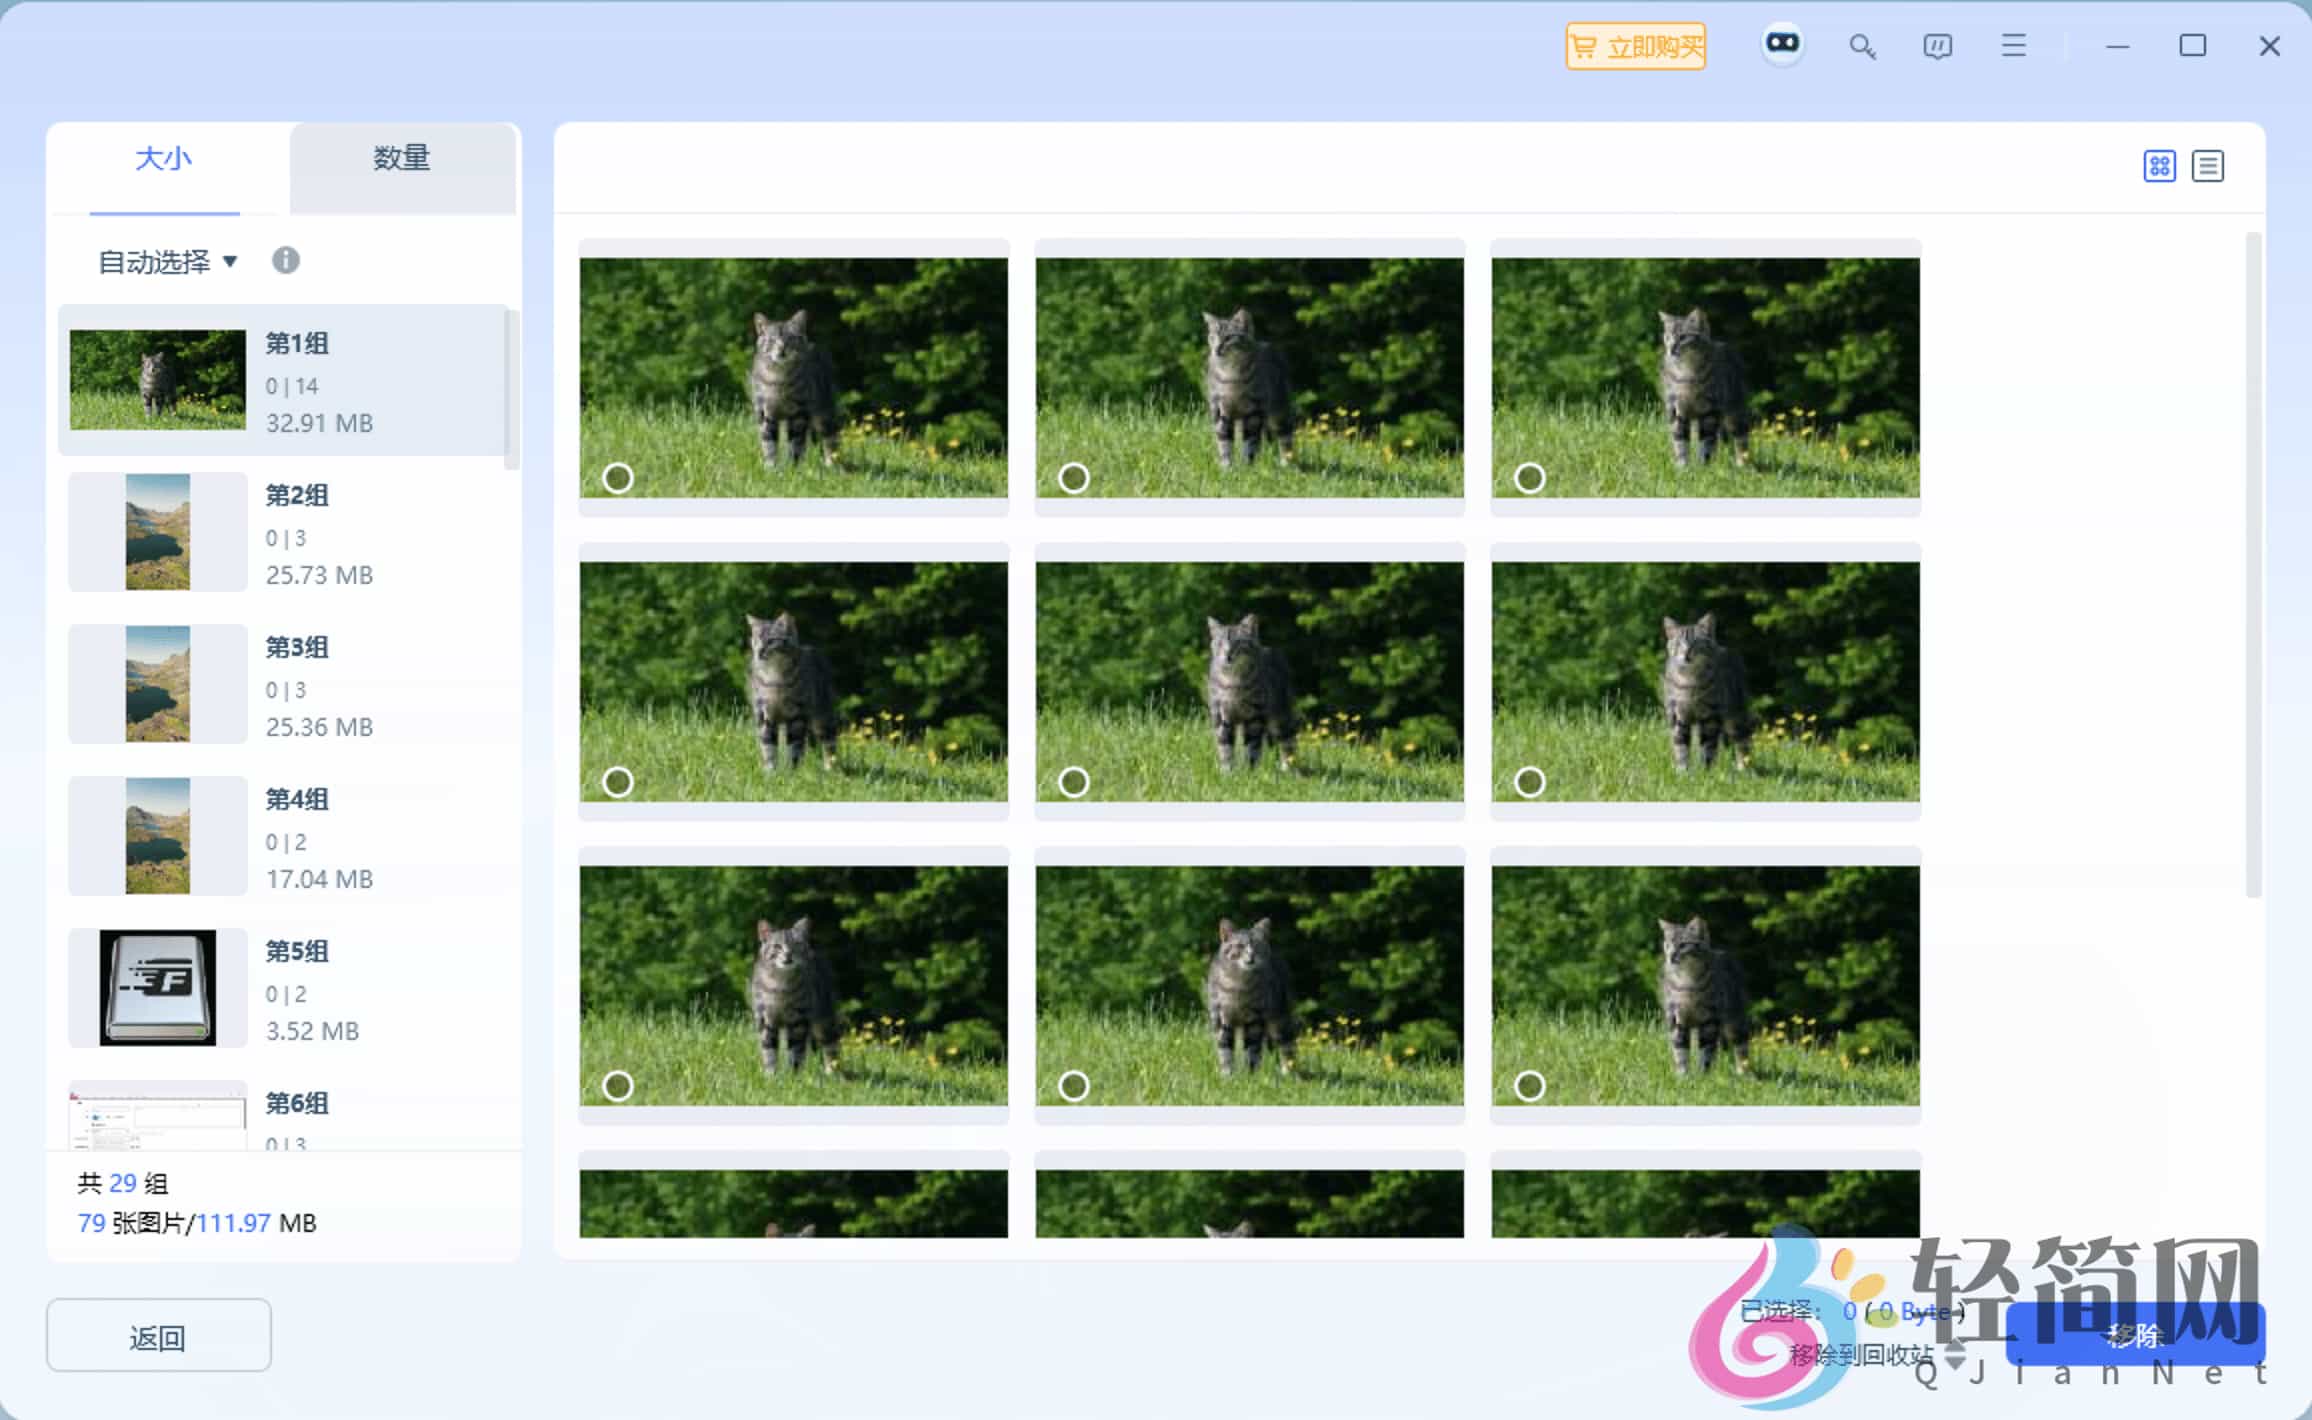Select the first duplicate cat photo
Viewport: 2312px width, 1420px height.
[618, 478]
